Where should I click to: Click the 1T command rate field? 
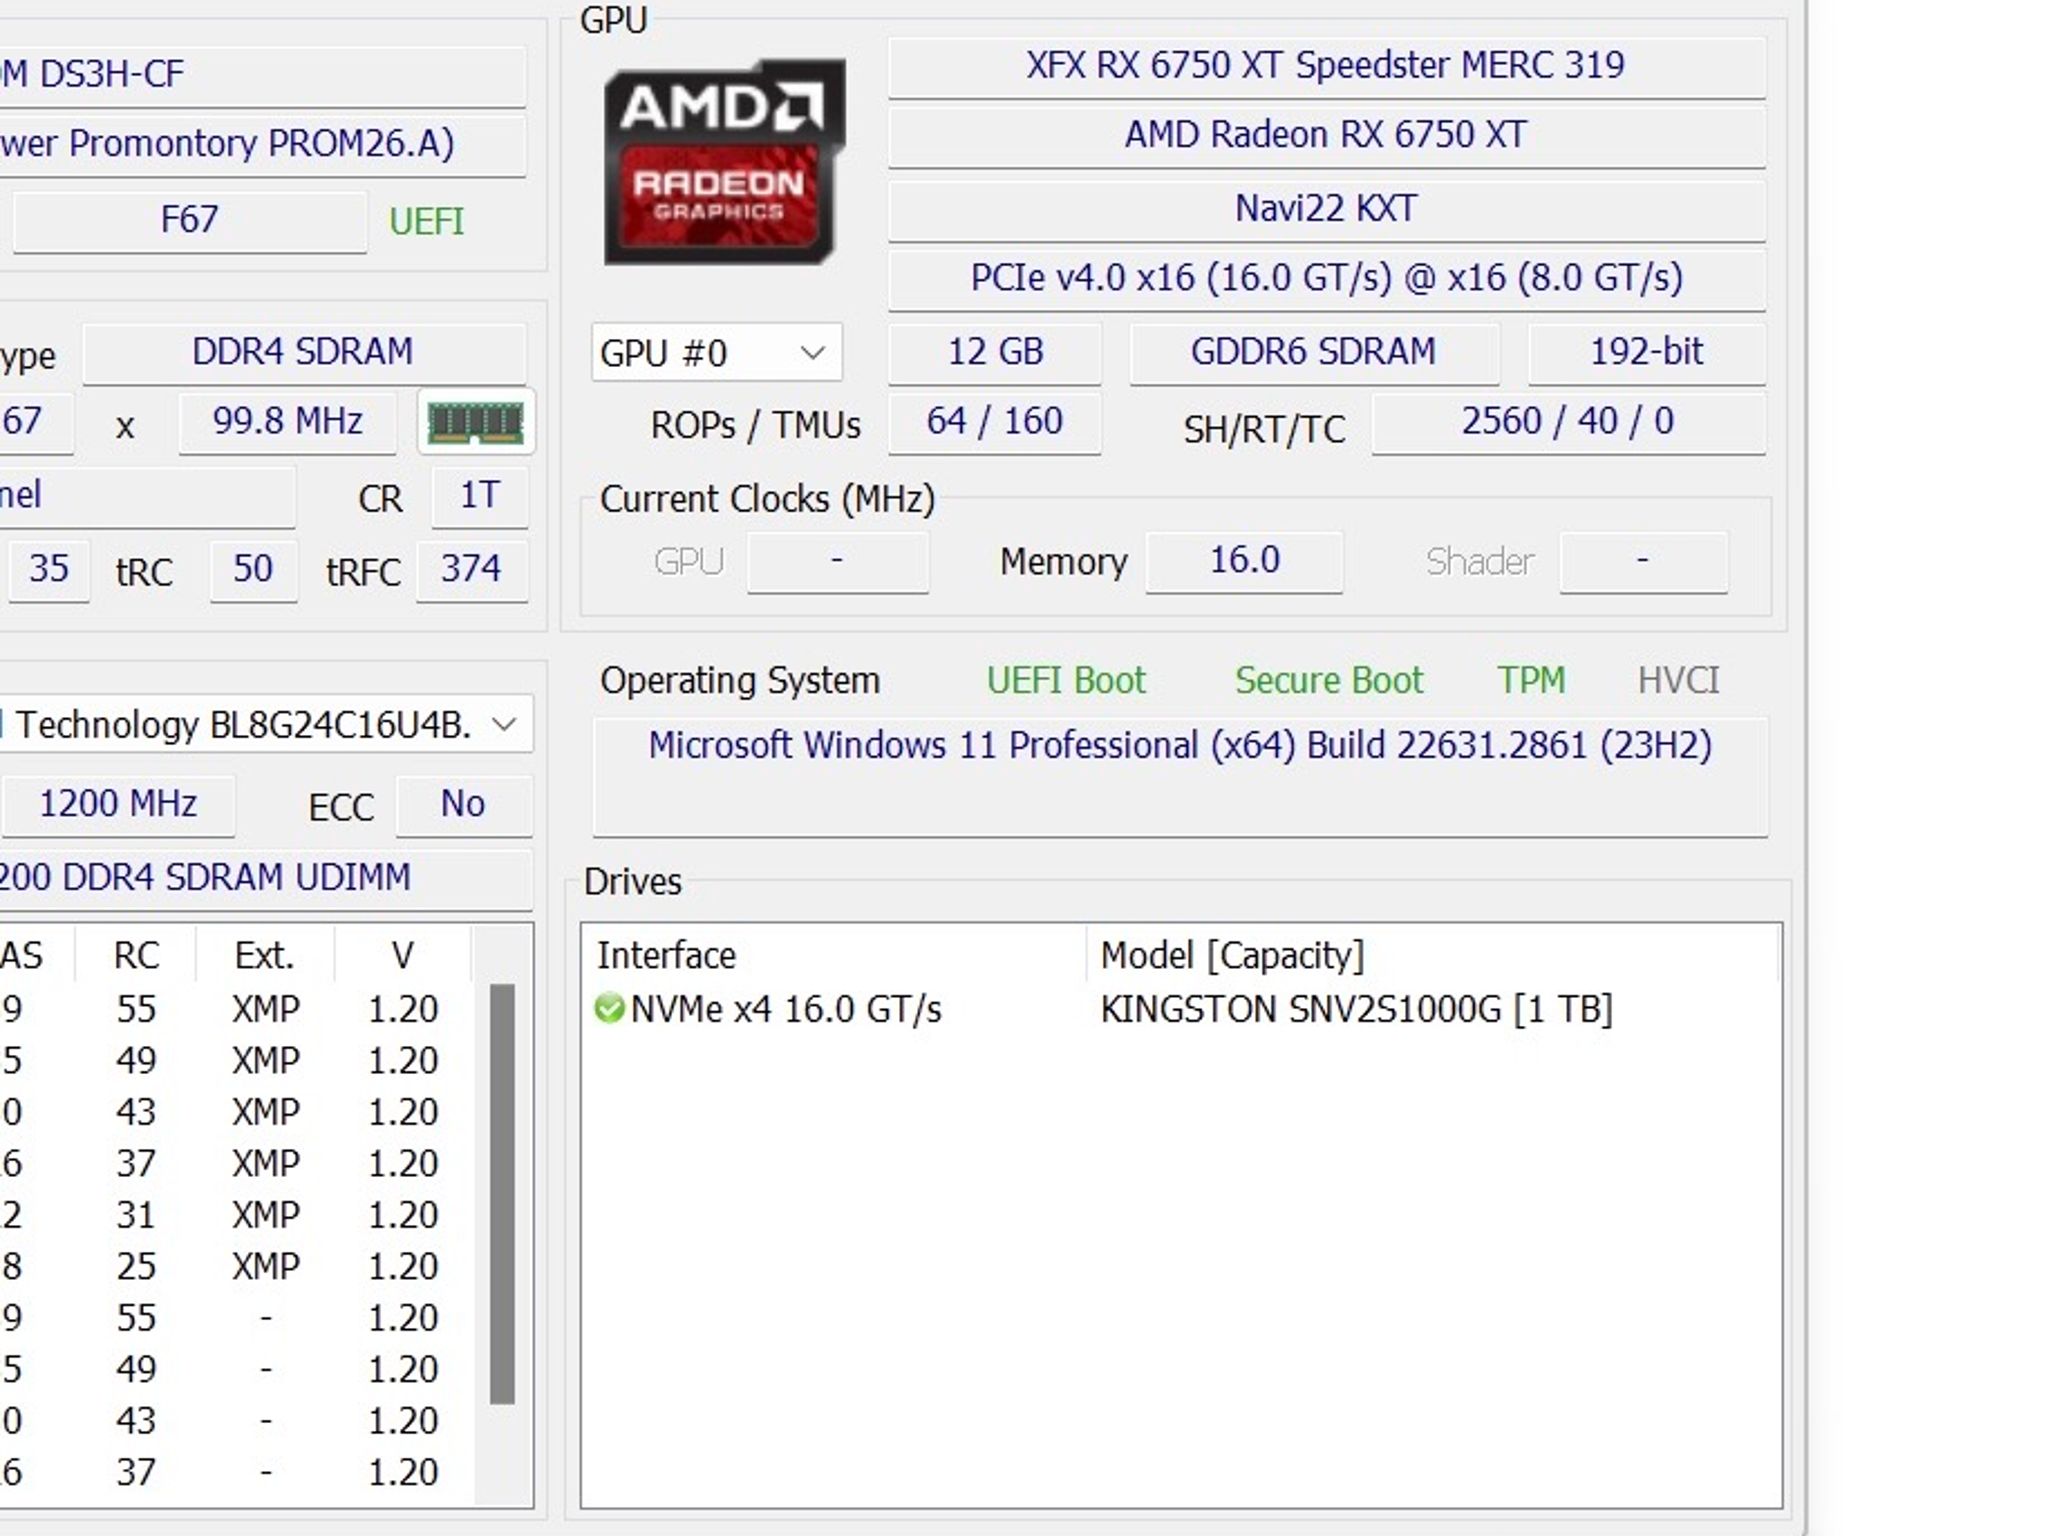(x=479, y=497)
